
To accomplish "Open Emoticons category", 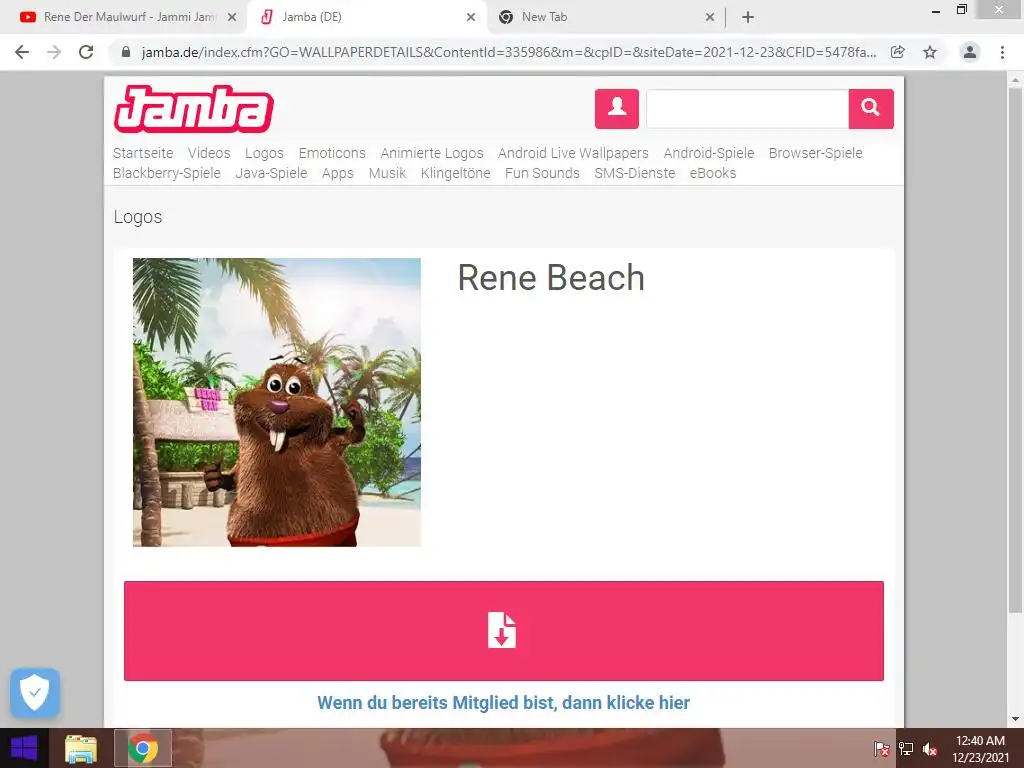I will (x=332, y=153).
